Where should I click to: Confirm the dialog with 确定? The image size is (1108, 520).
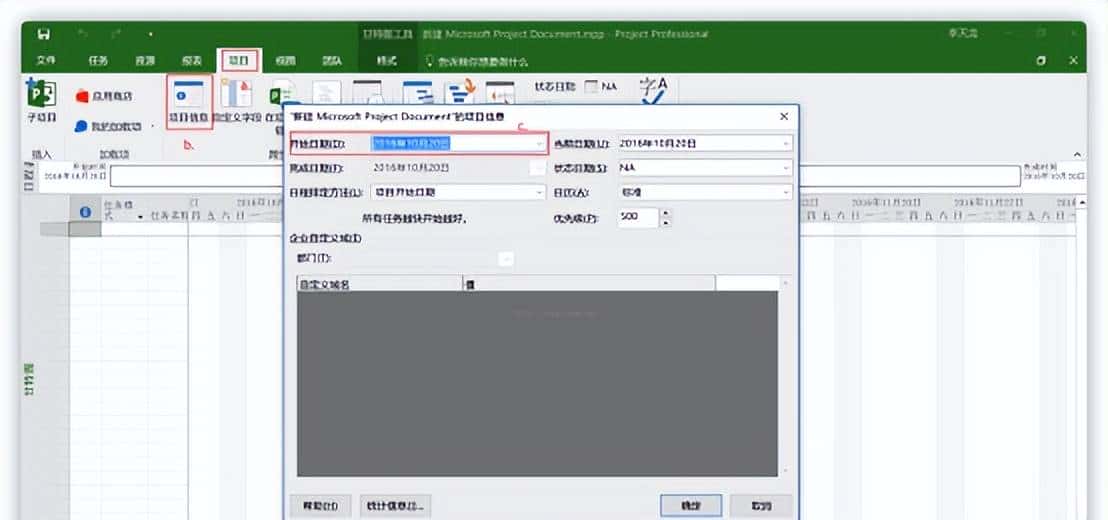click(691, 506)
